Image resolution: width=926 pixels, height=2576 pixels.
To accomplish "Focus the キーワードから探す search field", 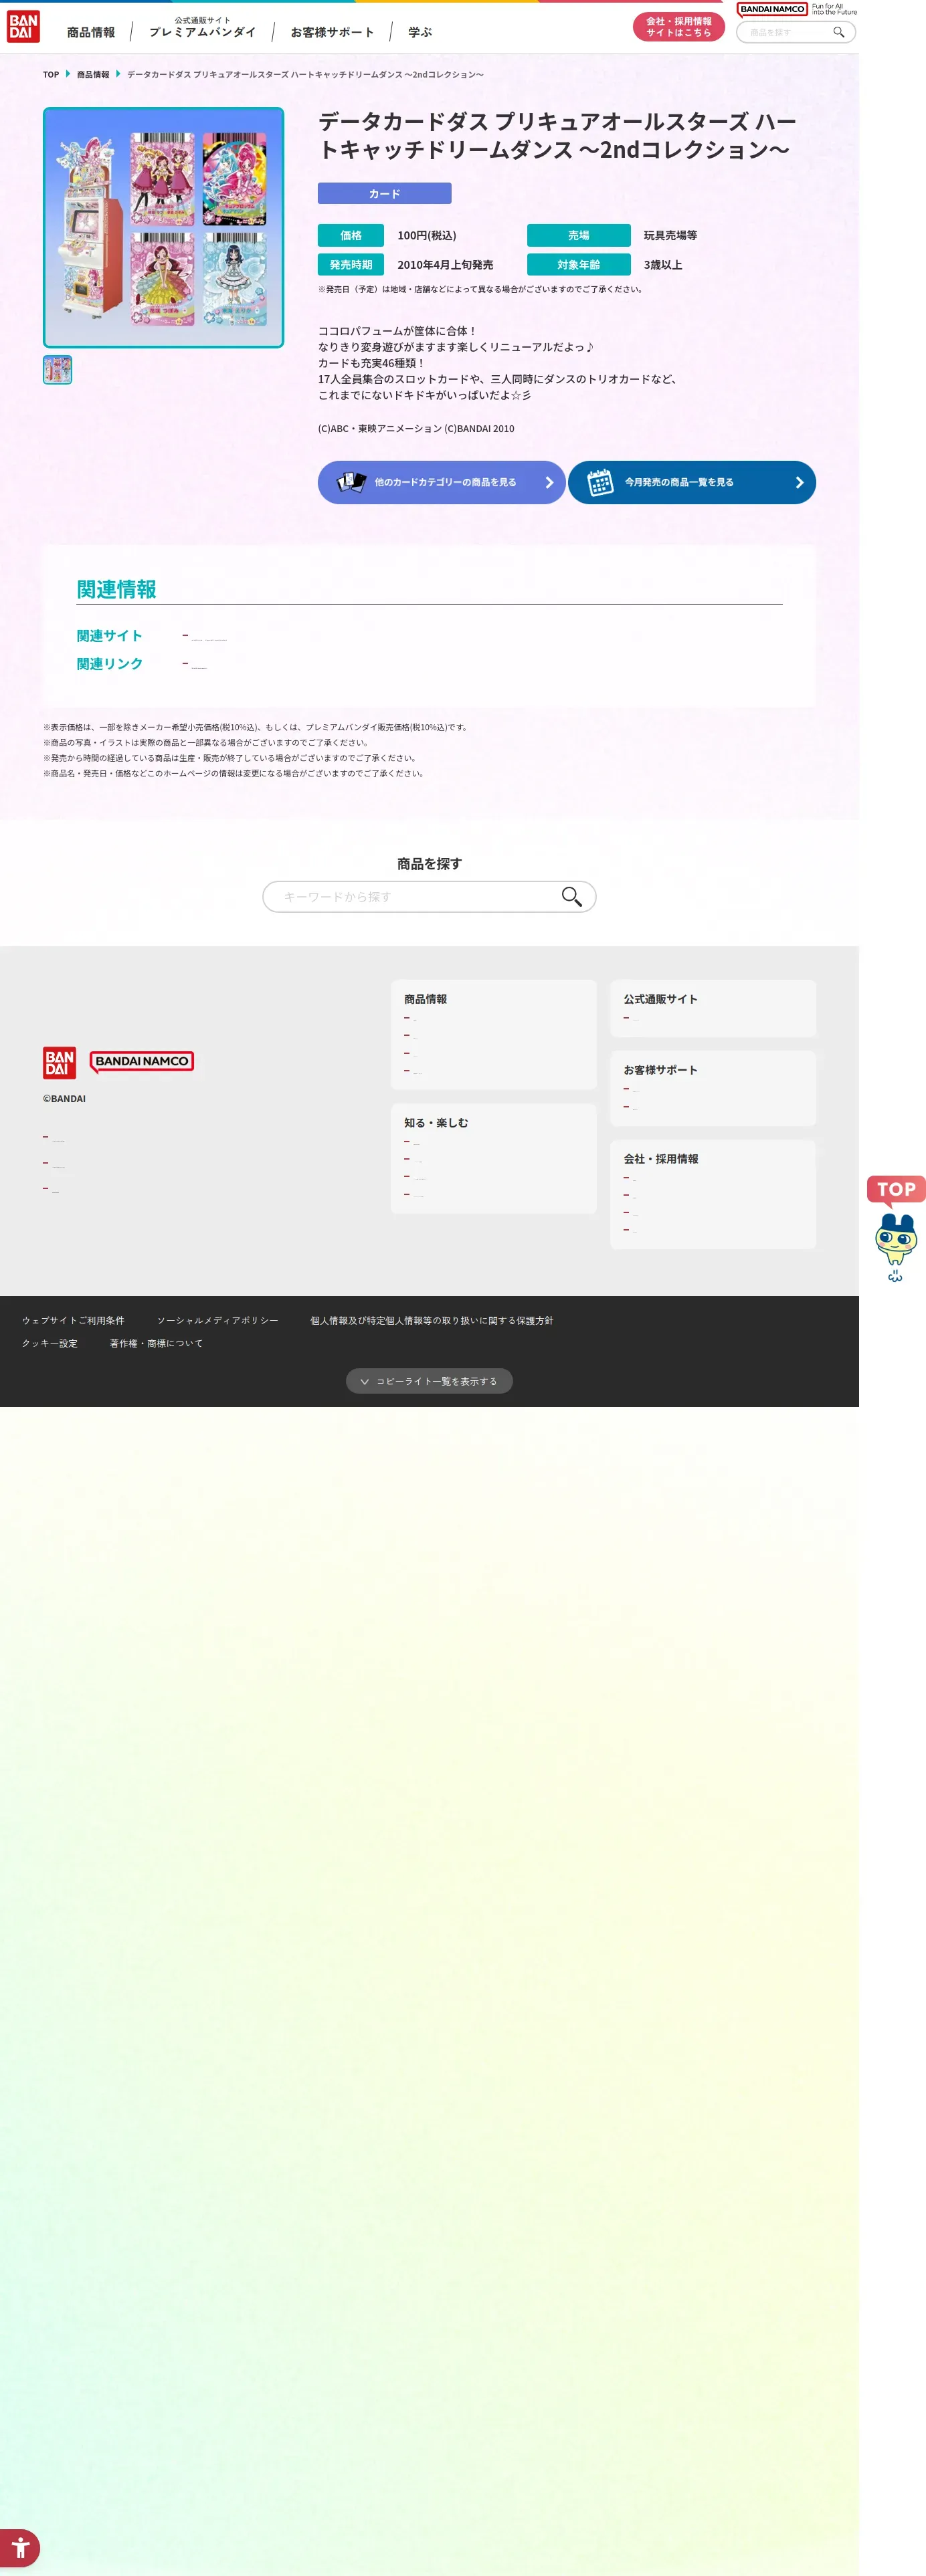I will coord(429,897).
